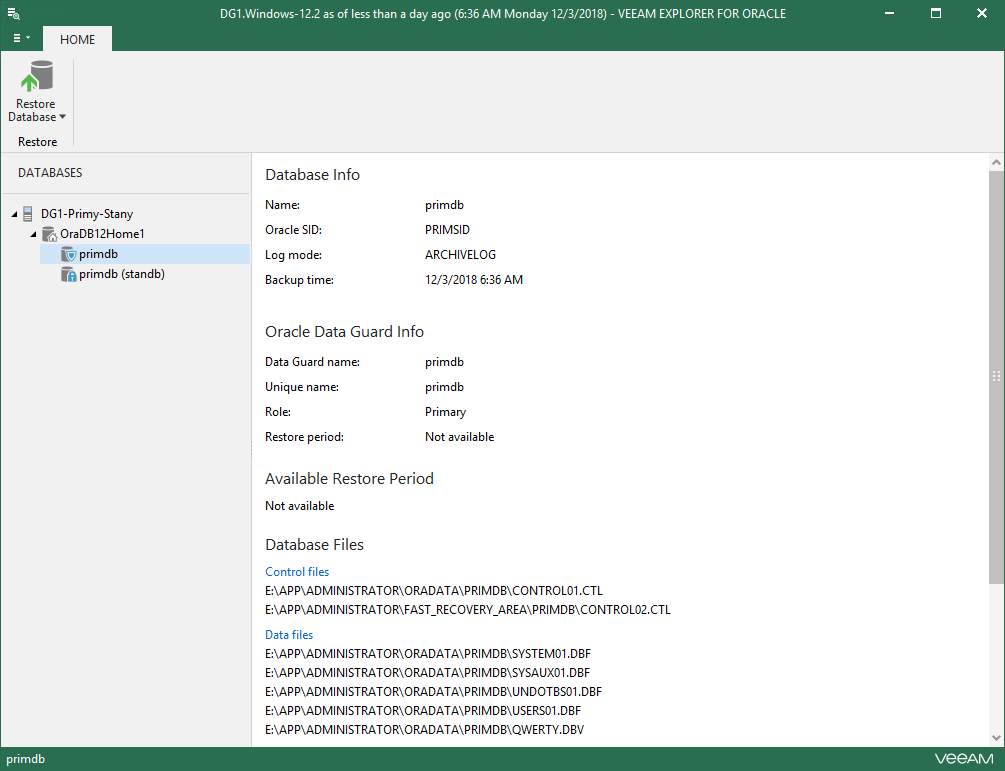Click the Backup time value 12/3/2018 6:36 AM
The image size is (1005, 771).
click(474, 279)
